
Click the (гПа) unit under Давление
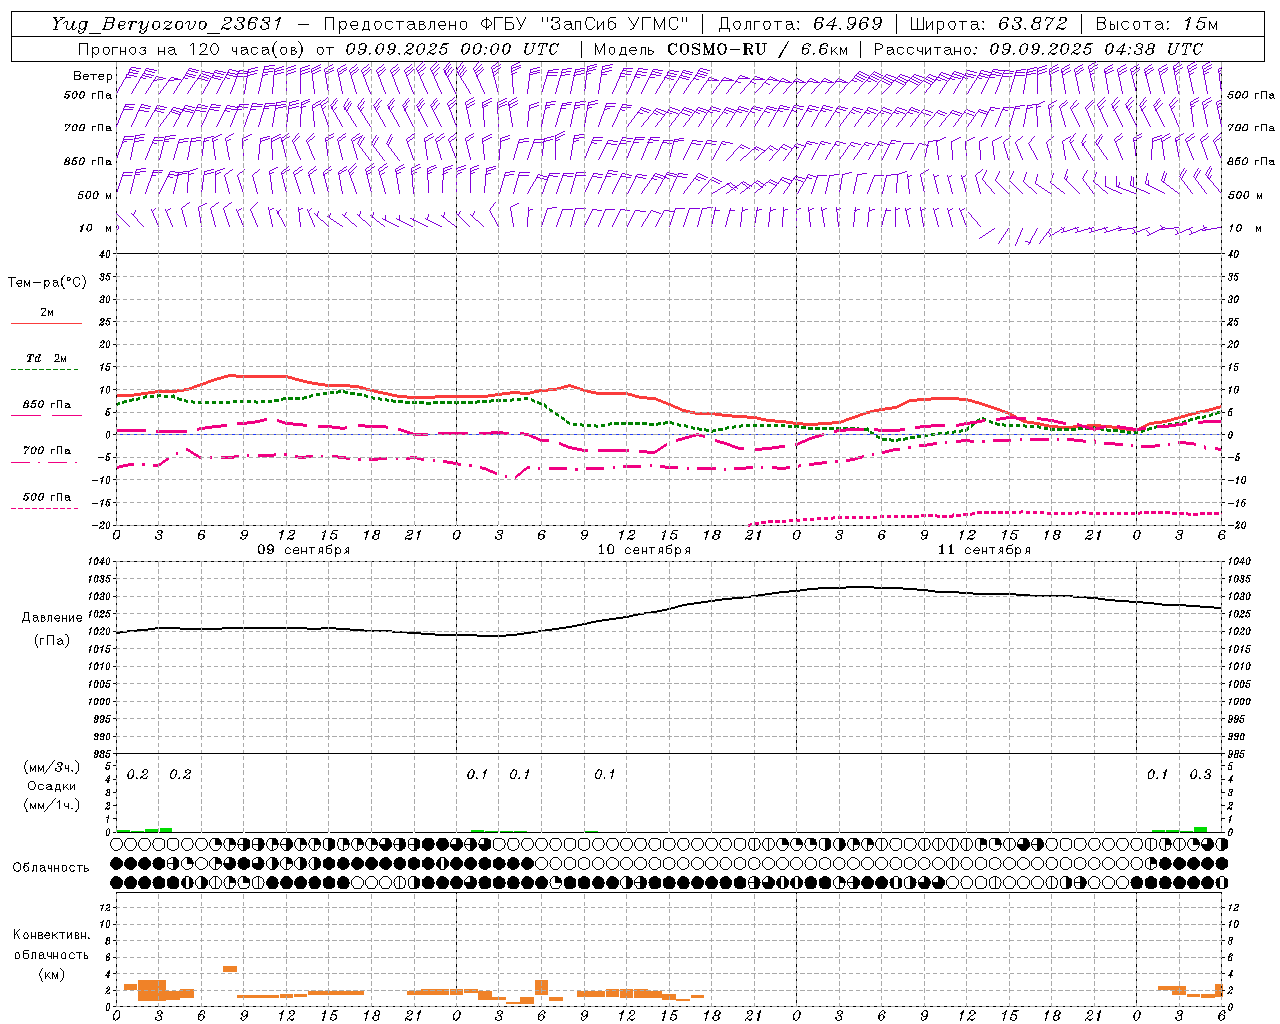(x=52, y=641)
